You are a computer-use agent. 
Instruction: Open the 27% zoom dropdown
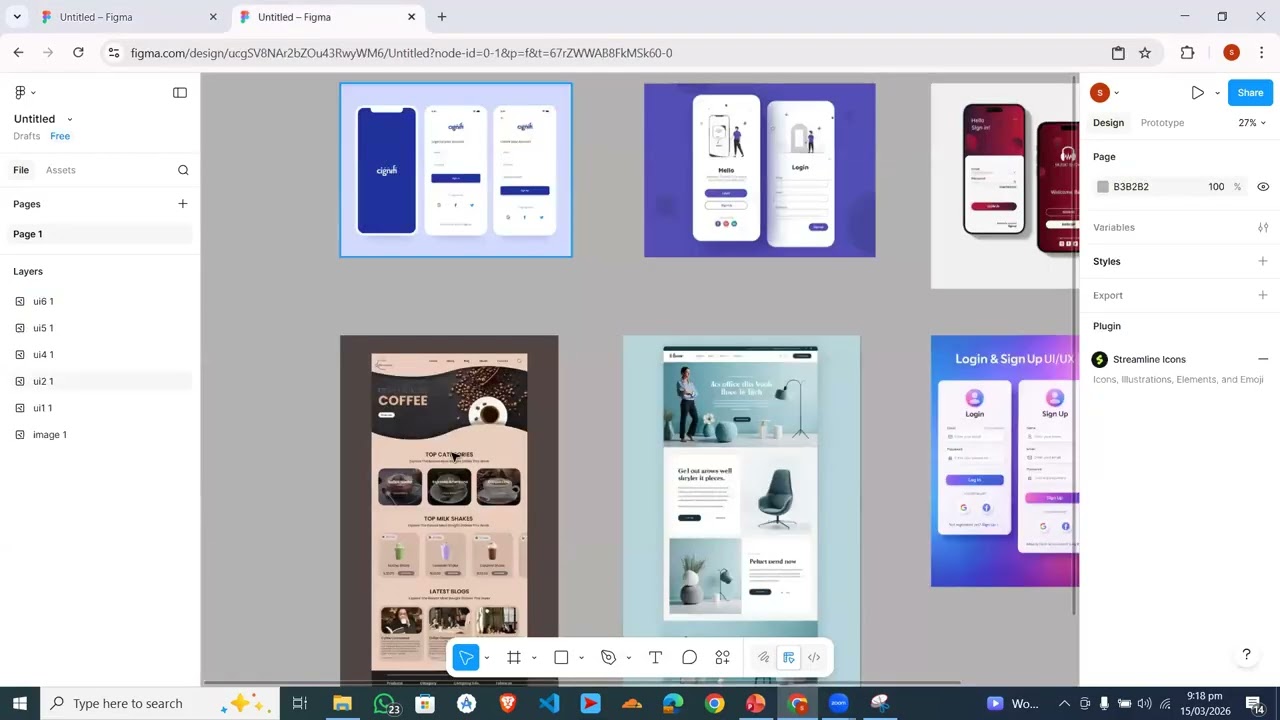tap(1252, 123)
